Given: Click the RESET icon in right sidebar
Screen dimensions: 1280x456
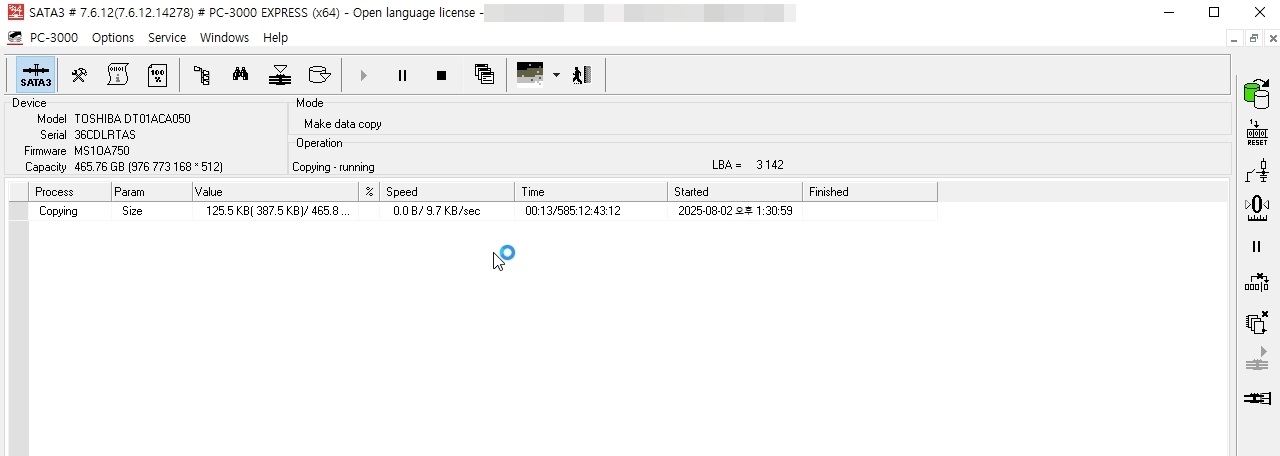Looking at the screenshot, I should (x=1257, y=133).
